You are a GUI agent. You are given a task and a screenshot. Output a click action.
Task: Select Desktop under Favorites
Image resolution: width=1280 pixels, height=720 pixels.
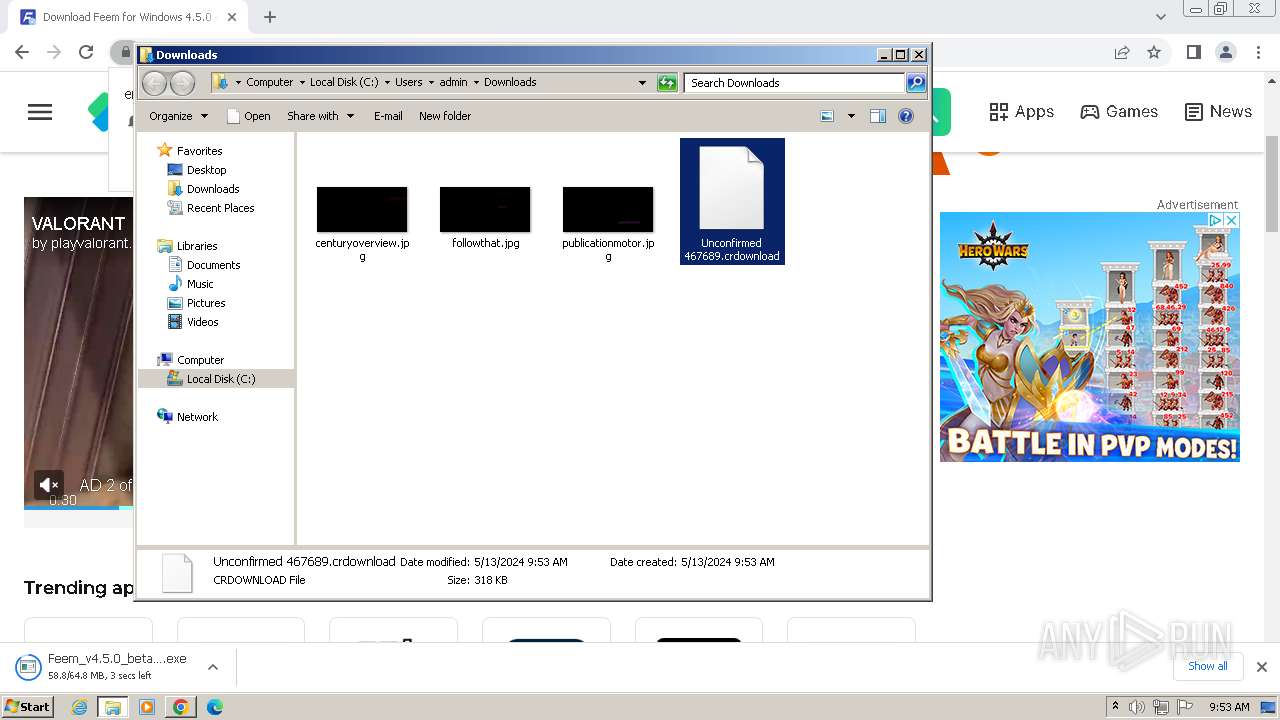pyautogui.click(x=206, y=170)
